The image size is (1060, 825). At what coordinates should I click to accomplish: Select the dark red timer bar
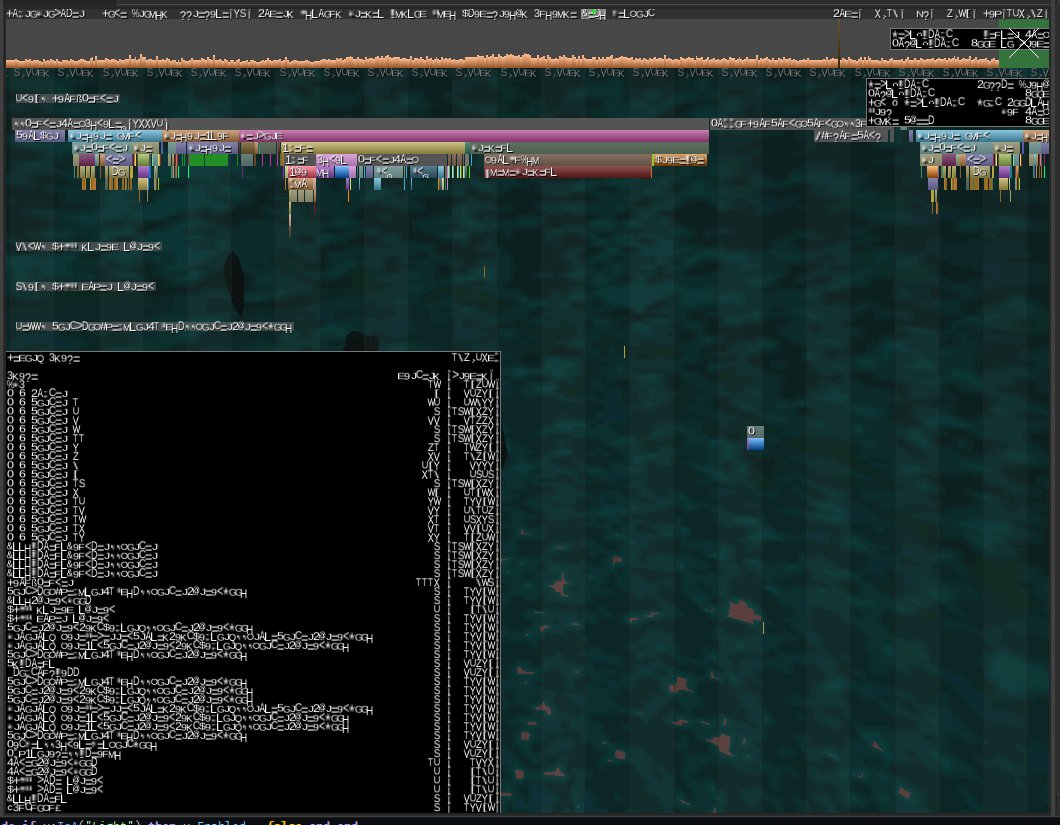click(568, 173)
